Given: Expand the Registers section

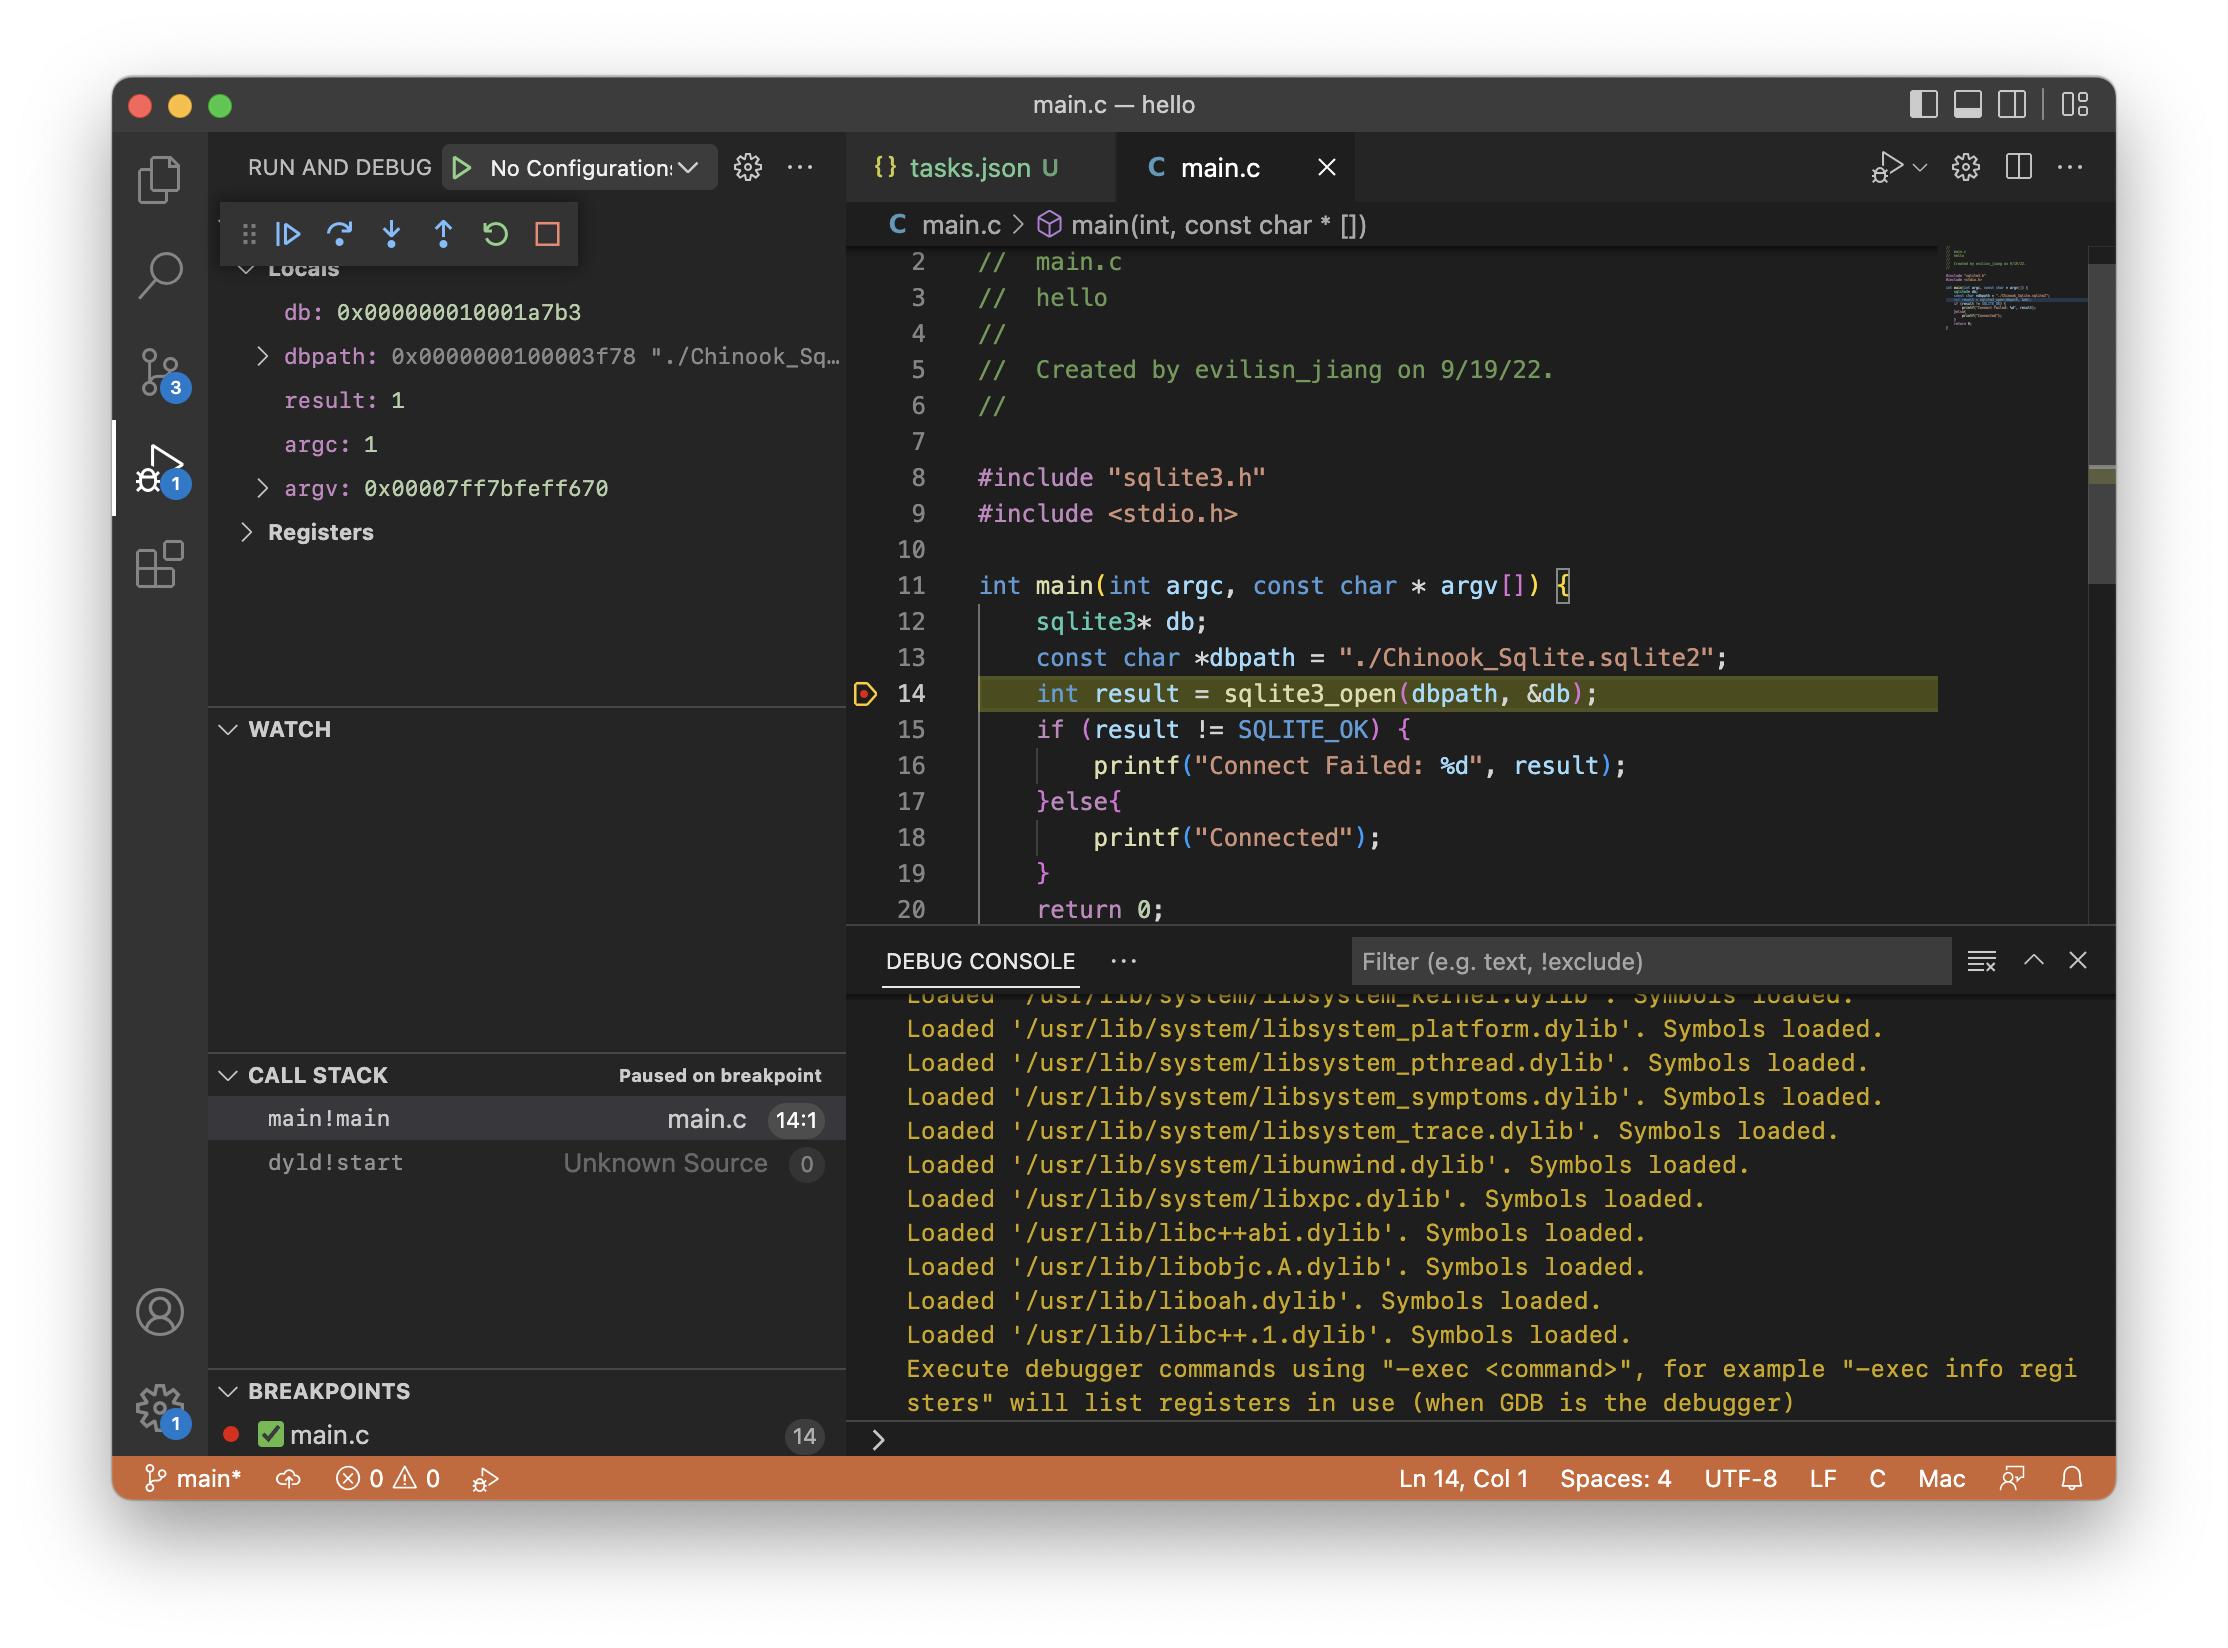Looking at the screenshot, I should point(246,533).
